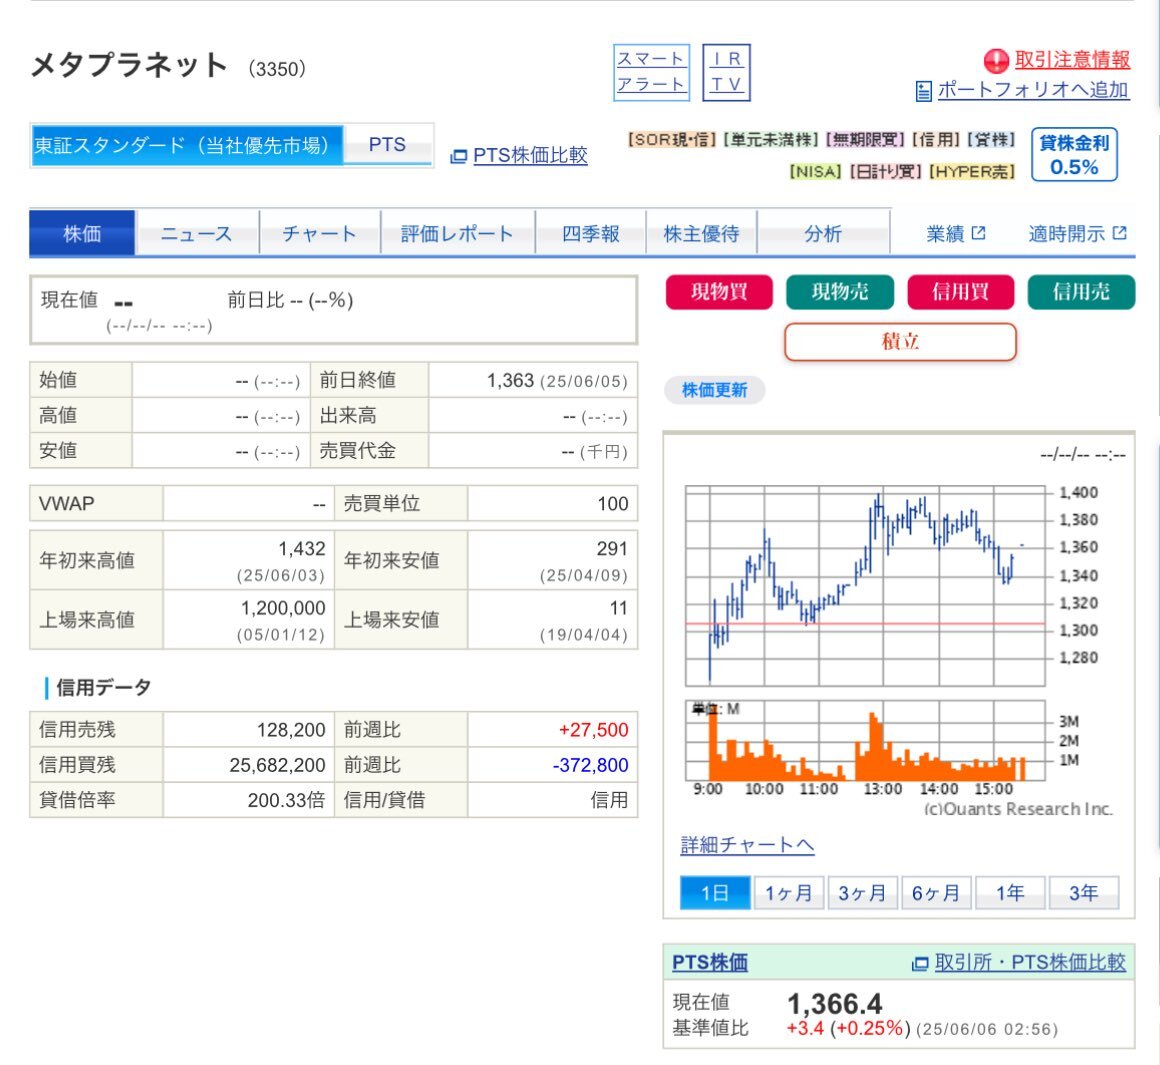Image resolution: width=1160 pixels, height=1065 pixels.
Task: Click the NISA tag
Action: pos(815,172)
